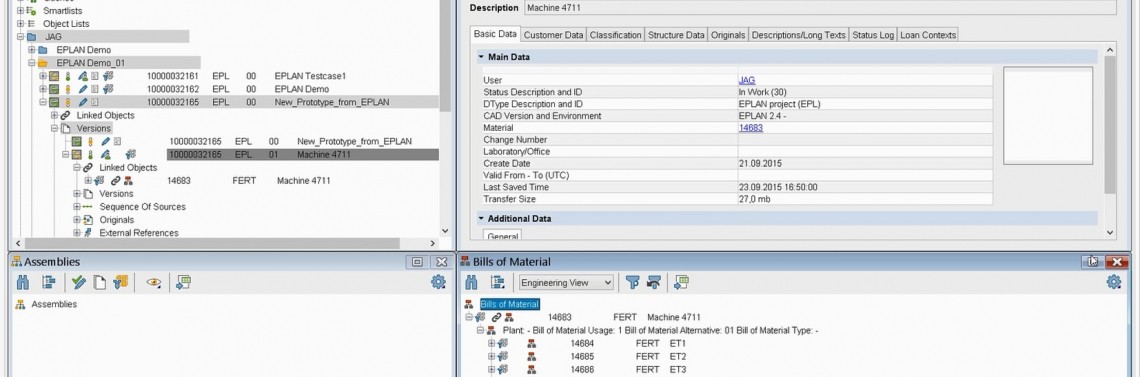
Task: Collapse the JAG folder node
Action: point(20,37)
